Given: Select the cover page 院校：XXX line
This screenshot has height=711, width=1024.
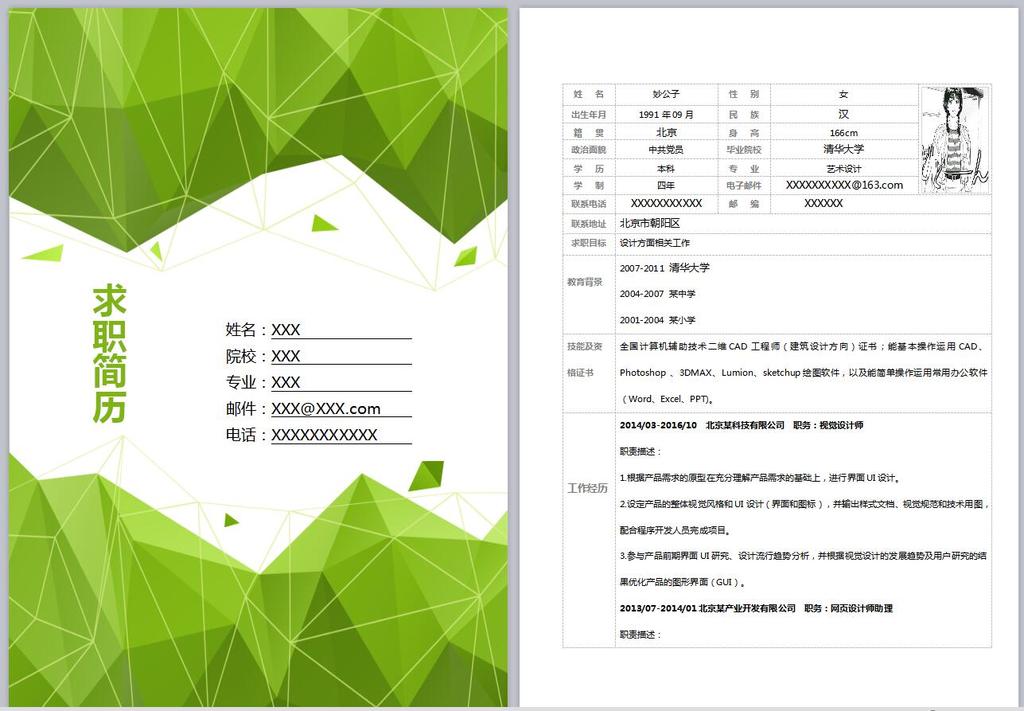Looking at the screenshot, I should pos(318,356).
